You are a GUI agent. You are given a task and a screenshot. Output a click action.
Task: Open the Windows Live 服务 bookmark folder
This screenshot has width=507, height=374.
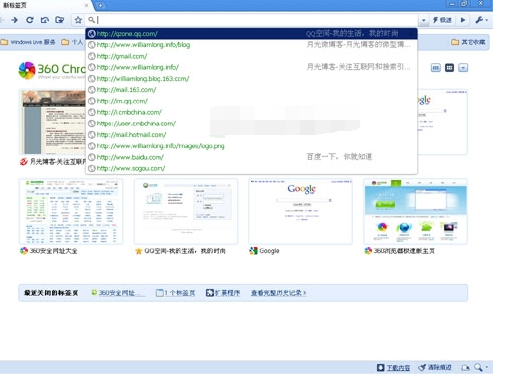[28, 42]
